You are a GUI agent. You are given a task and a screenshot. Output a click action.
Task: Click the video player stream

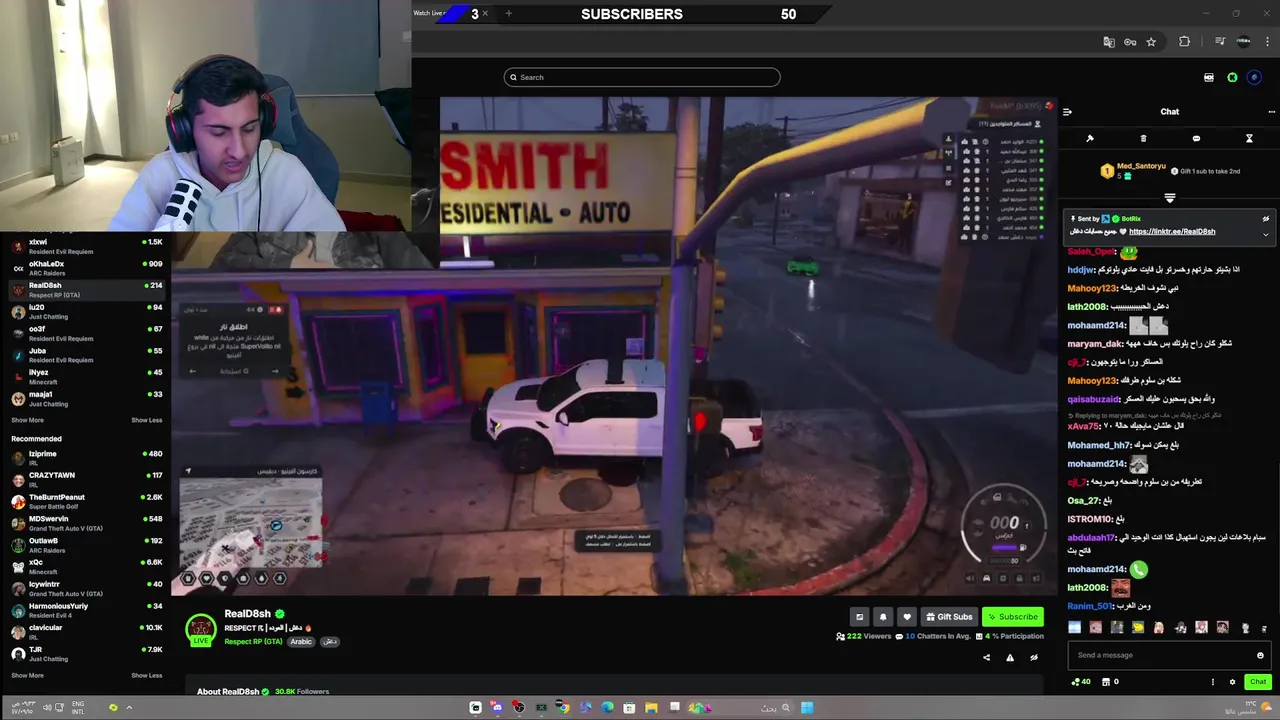point(613,345)
